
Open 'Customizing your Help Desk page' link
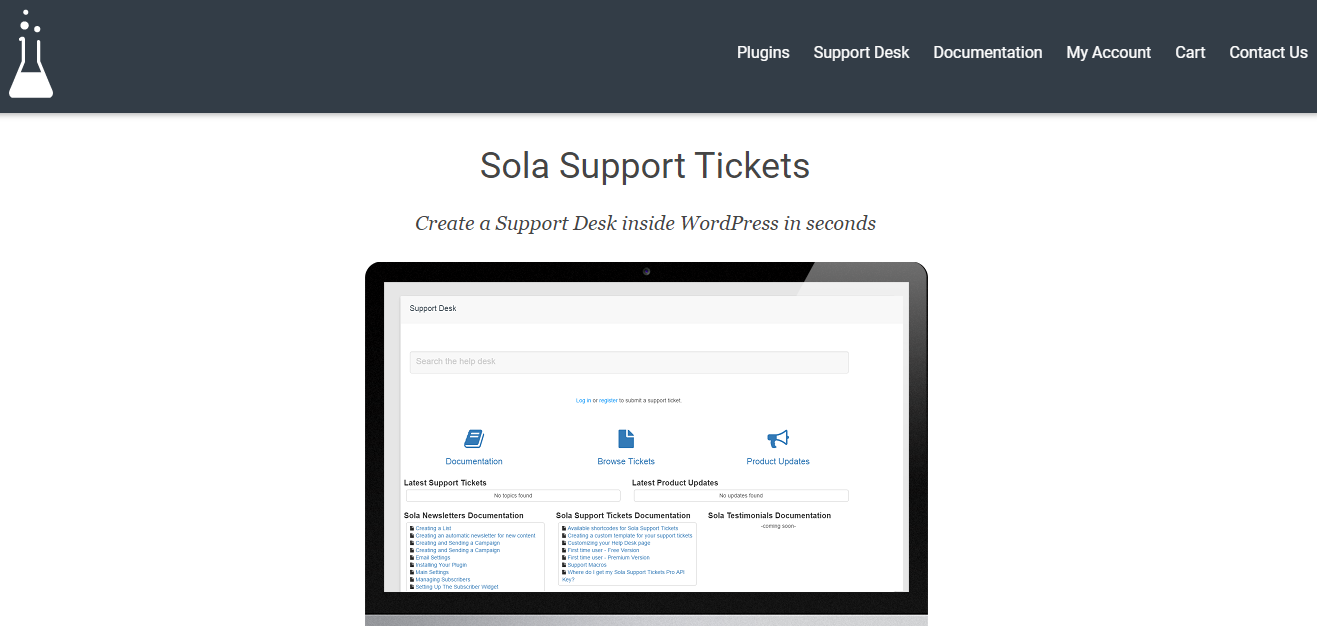(x=609, y=543)
